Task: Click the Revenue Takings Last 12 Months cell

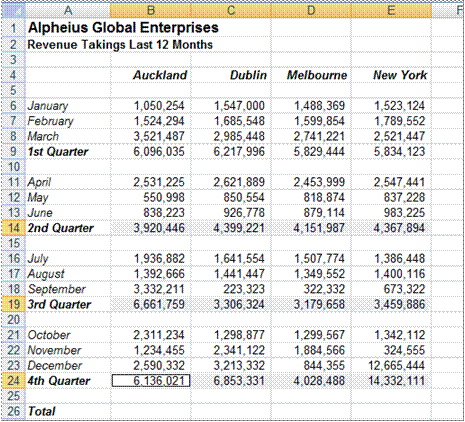Action: (120, 45)
